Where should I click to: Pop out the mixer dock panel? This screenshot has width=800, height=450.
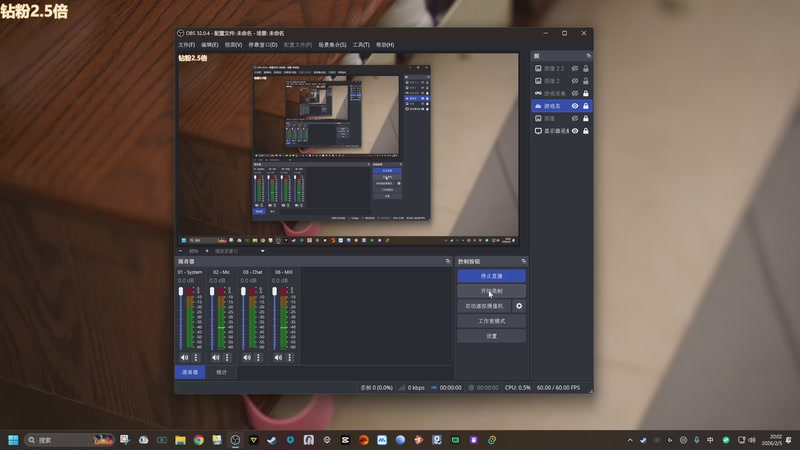(x=448, y=261)
